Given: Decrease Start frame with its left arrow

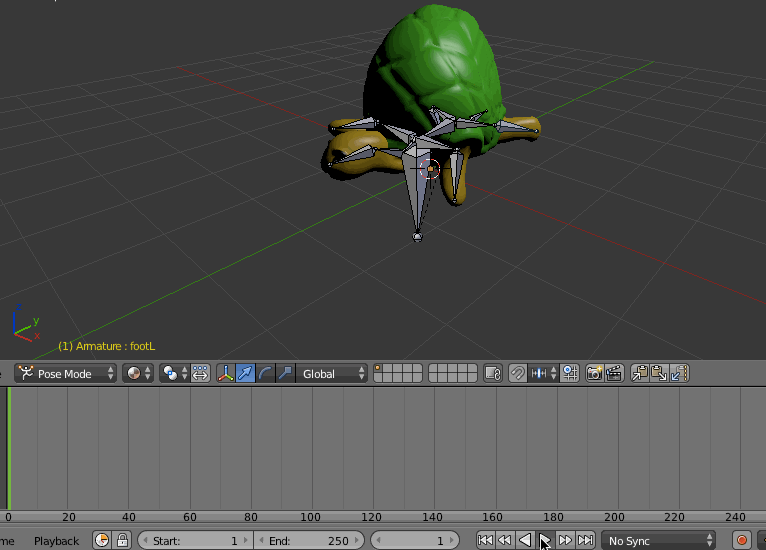Looking at the screenshot, I should (145, 541).
